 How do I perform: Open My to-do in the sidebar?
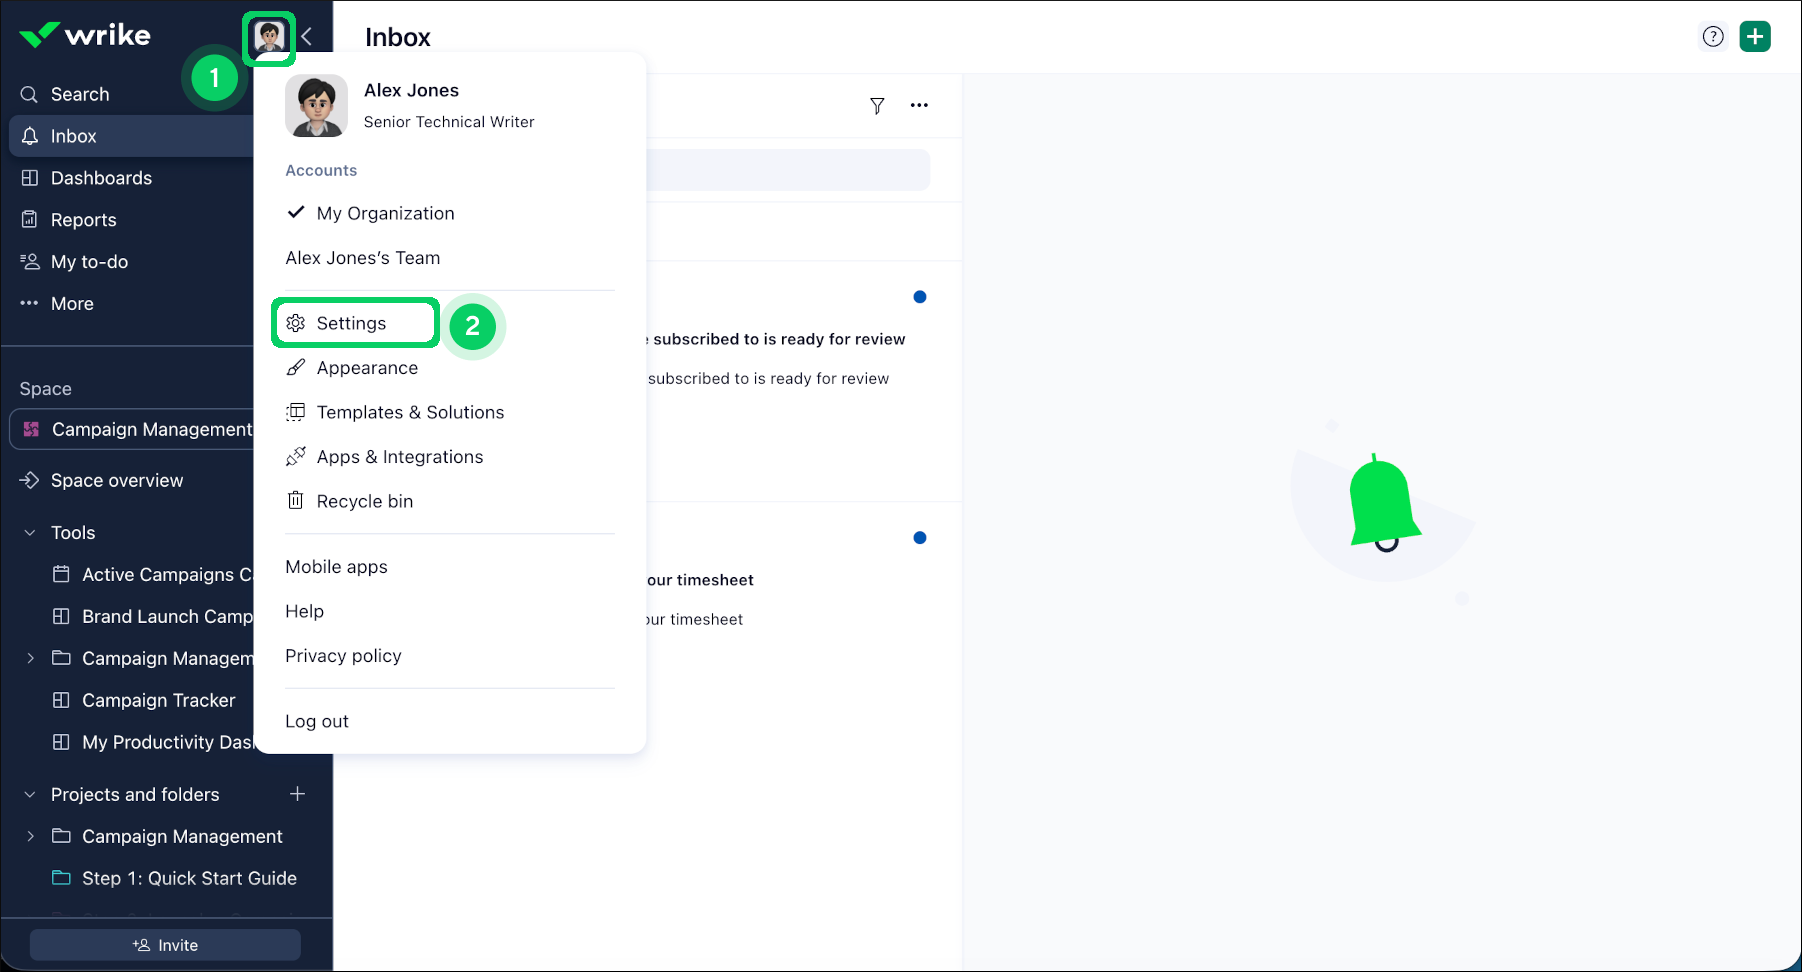(89, 262)
